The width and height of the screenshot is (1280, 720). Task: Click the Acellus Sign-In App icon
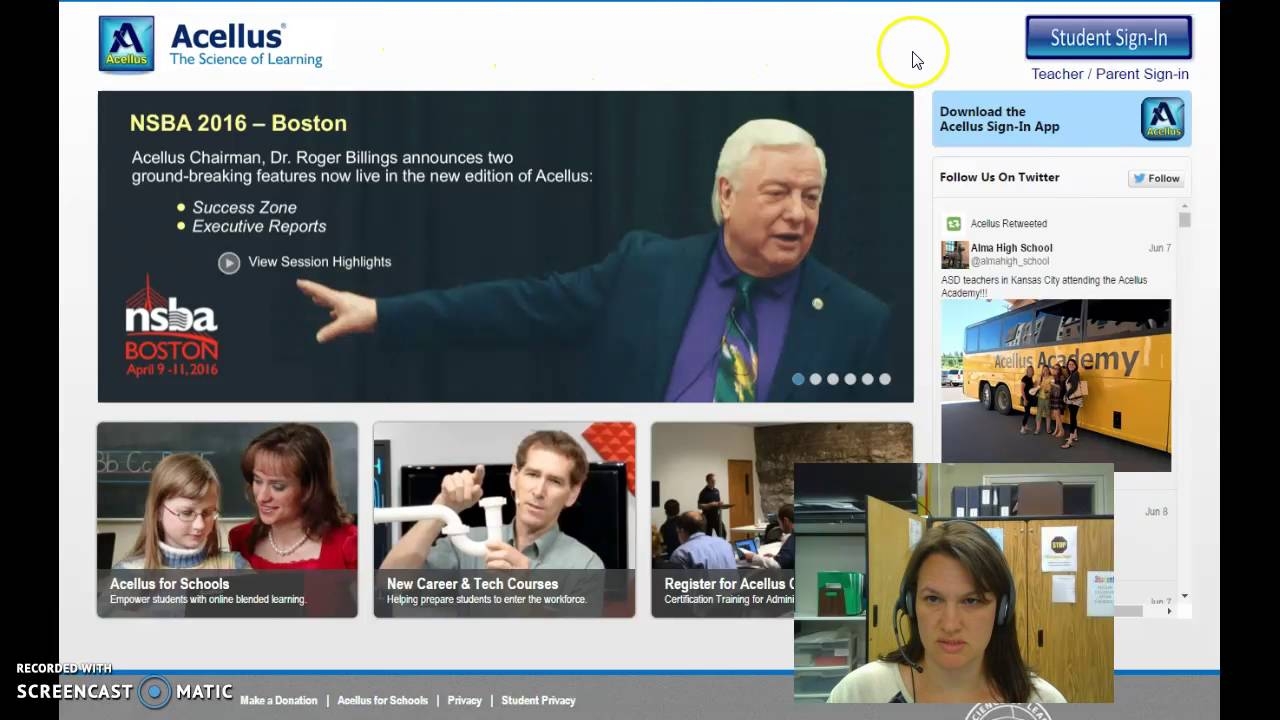click(1162, 119)
